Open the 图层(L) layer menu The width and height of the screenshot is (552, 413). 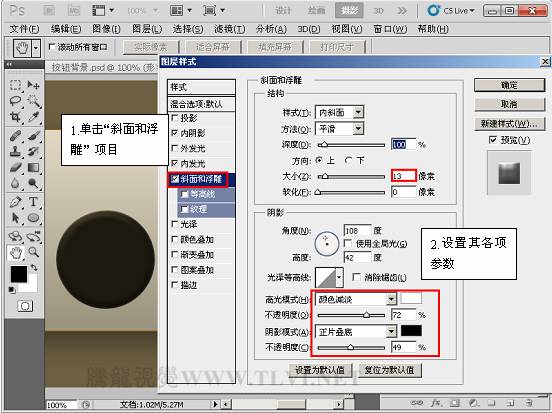[147, 29]
